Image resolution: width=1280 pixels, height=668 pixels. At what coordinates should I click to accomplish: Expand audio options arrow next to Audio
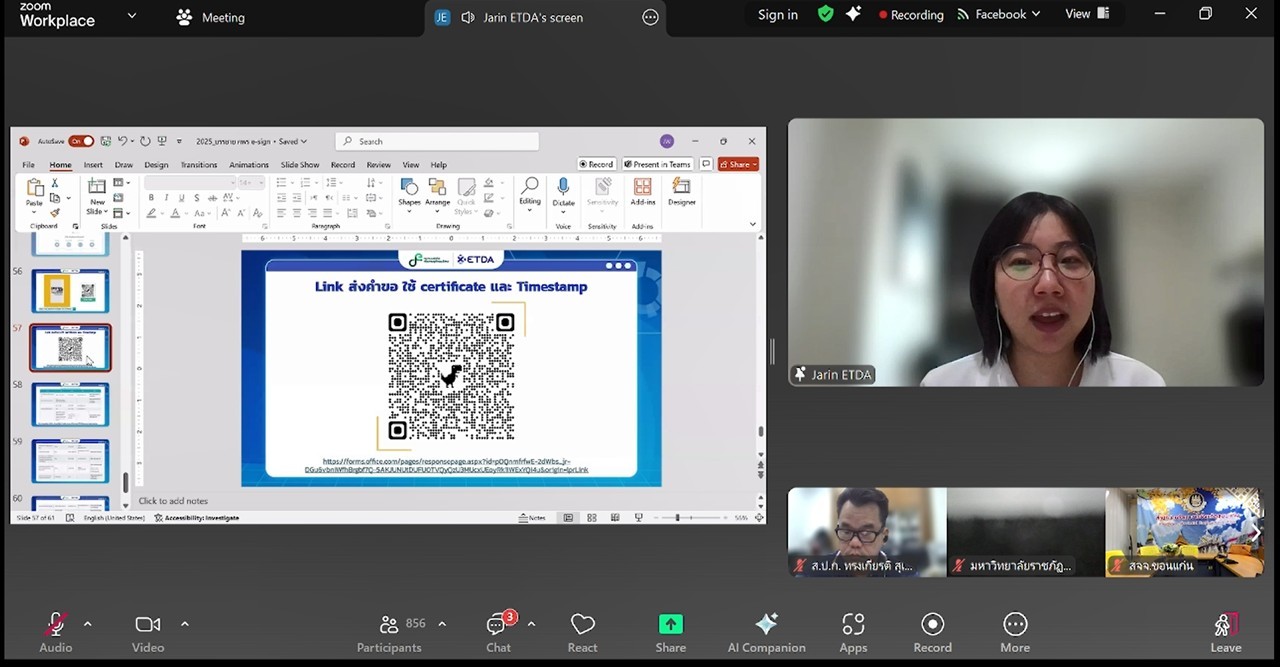[x=87, y=624]
